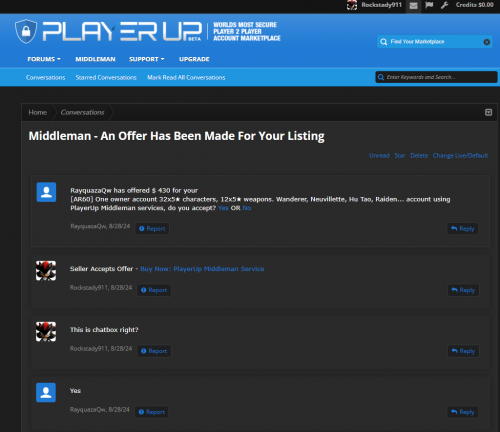Click Rockstady911's avatar on Seller Accepts message
Image resolution: width=500 pixels, height=432 pixels.
(46, 271)
